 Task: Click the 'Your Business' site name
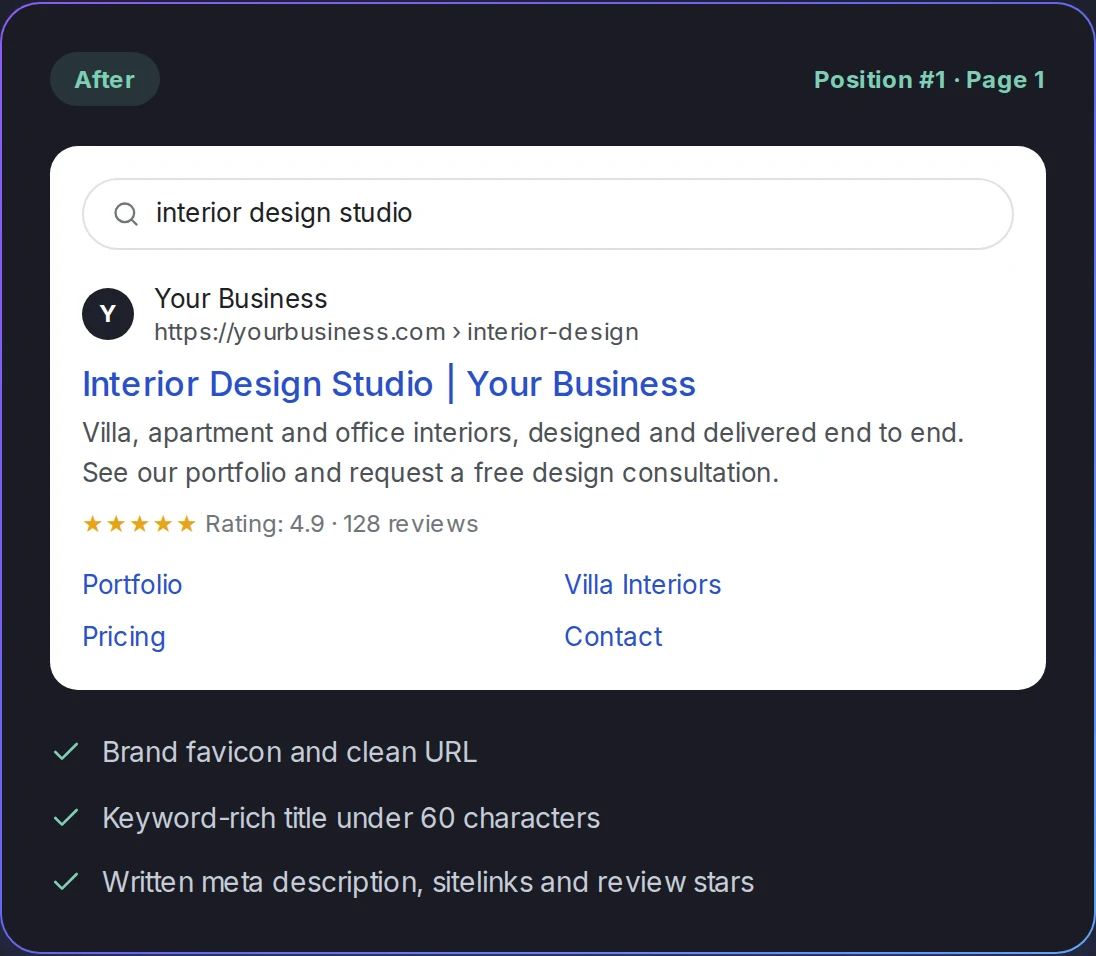(x=240, y=298)
